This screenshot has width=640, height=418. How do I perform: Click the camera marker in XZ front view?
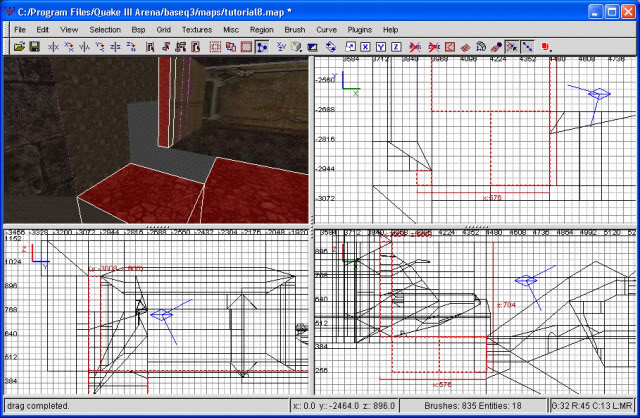pos(526,281)
